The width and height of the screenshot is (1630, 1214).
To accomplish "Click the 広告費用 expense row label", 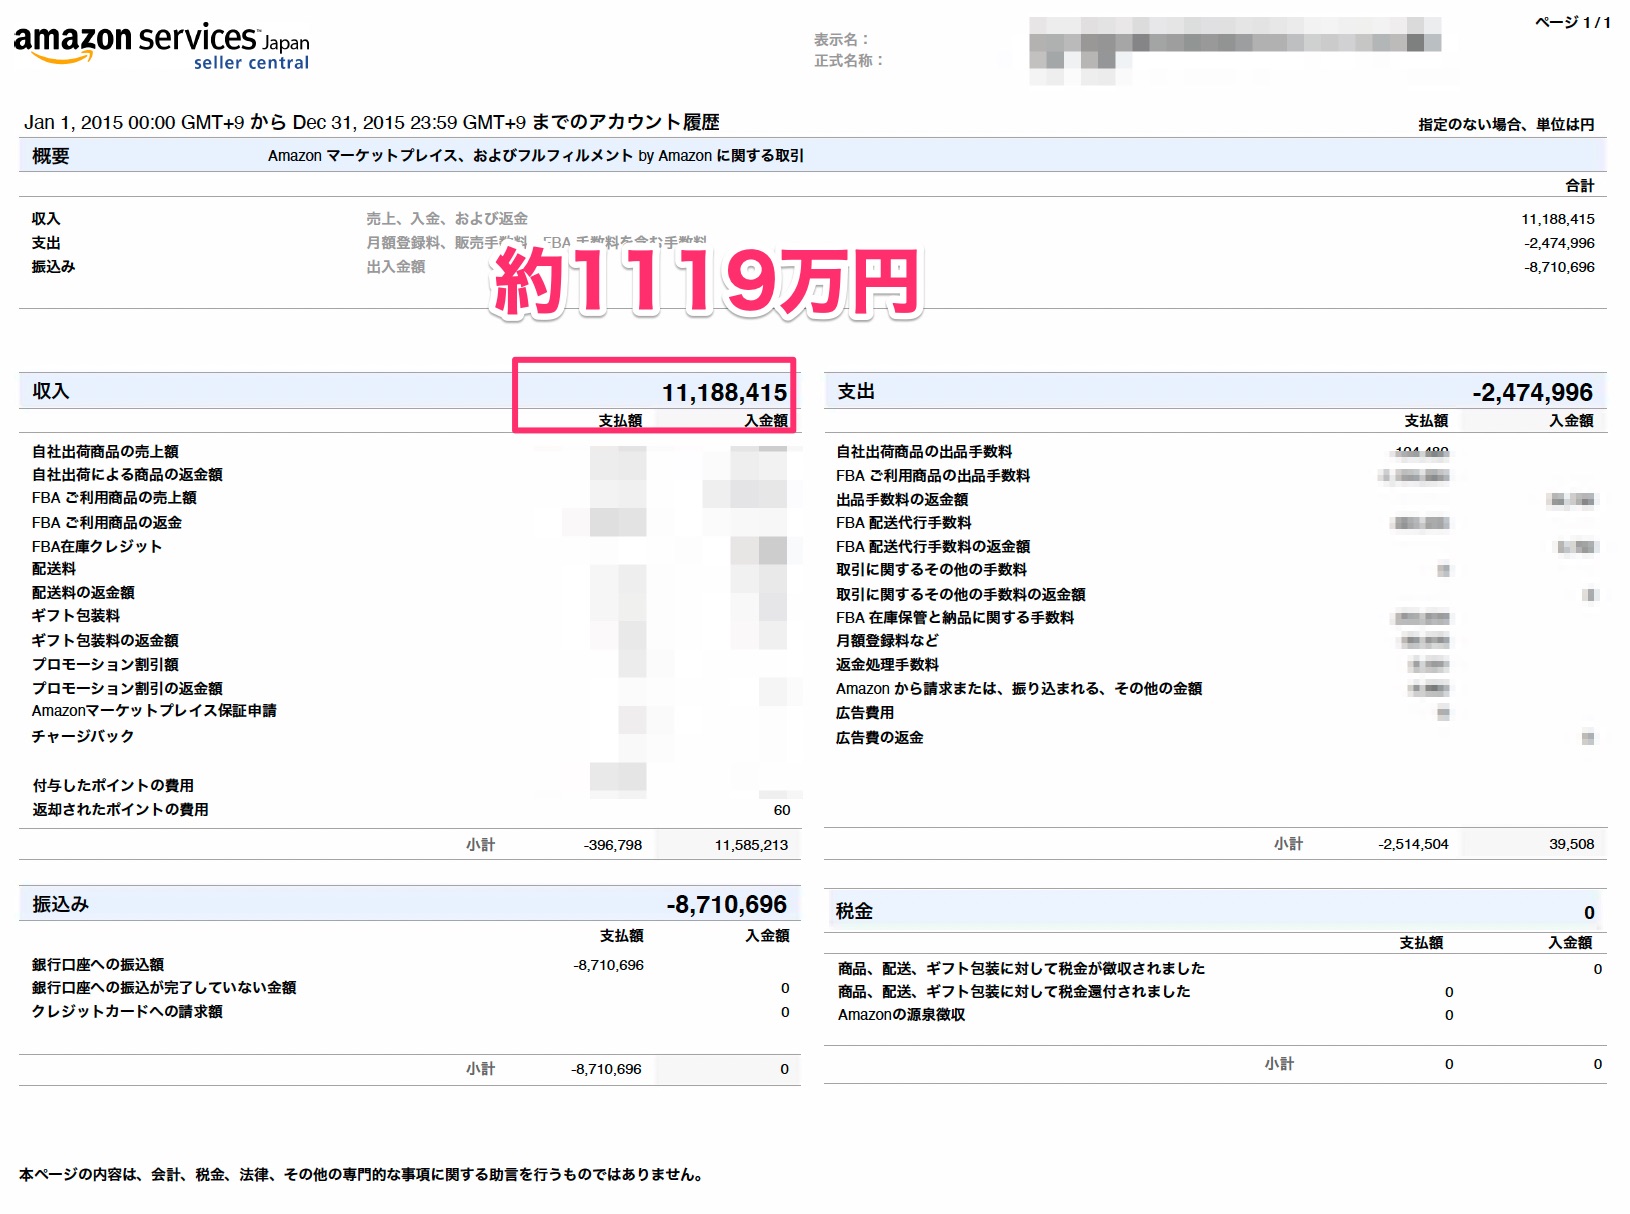I will tap(865, 713).
